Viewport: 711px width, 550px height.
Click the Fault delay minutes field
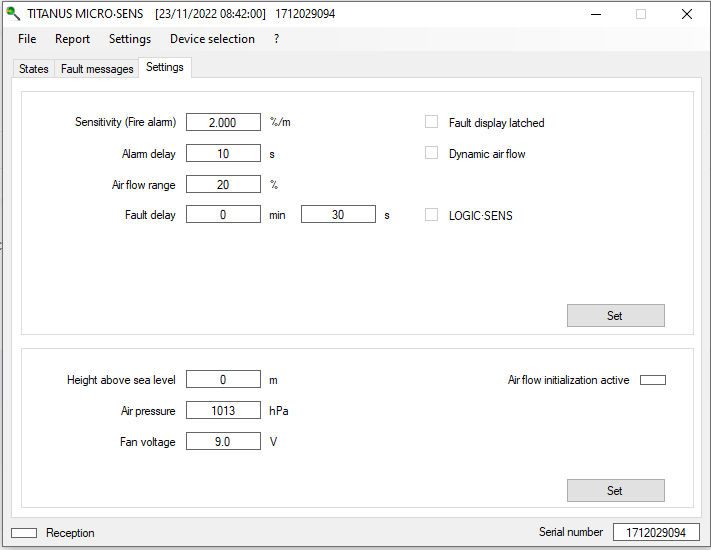coord(223,214)
